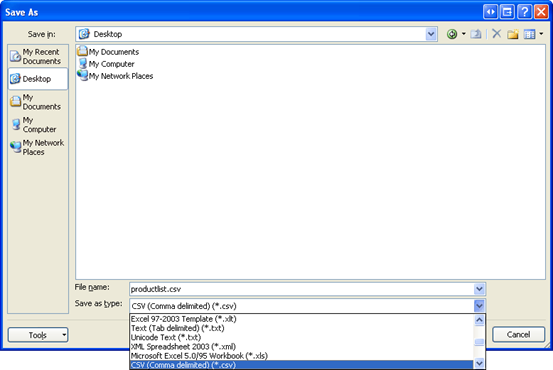The image size is (553, 370).
Task: Collapse the Save as type dropdown arrow
Action: click(x=479, y=306)
